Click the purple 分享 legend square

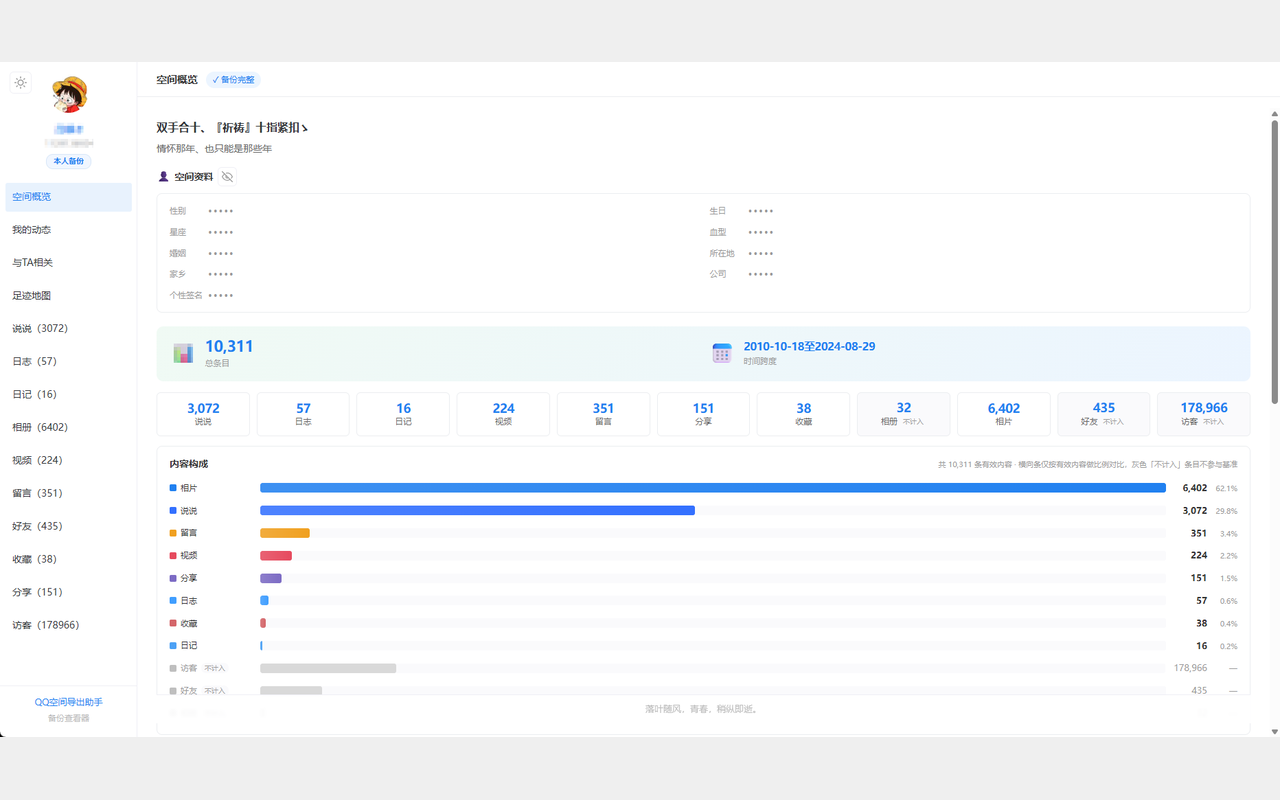click(173, 578)
